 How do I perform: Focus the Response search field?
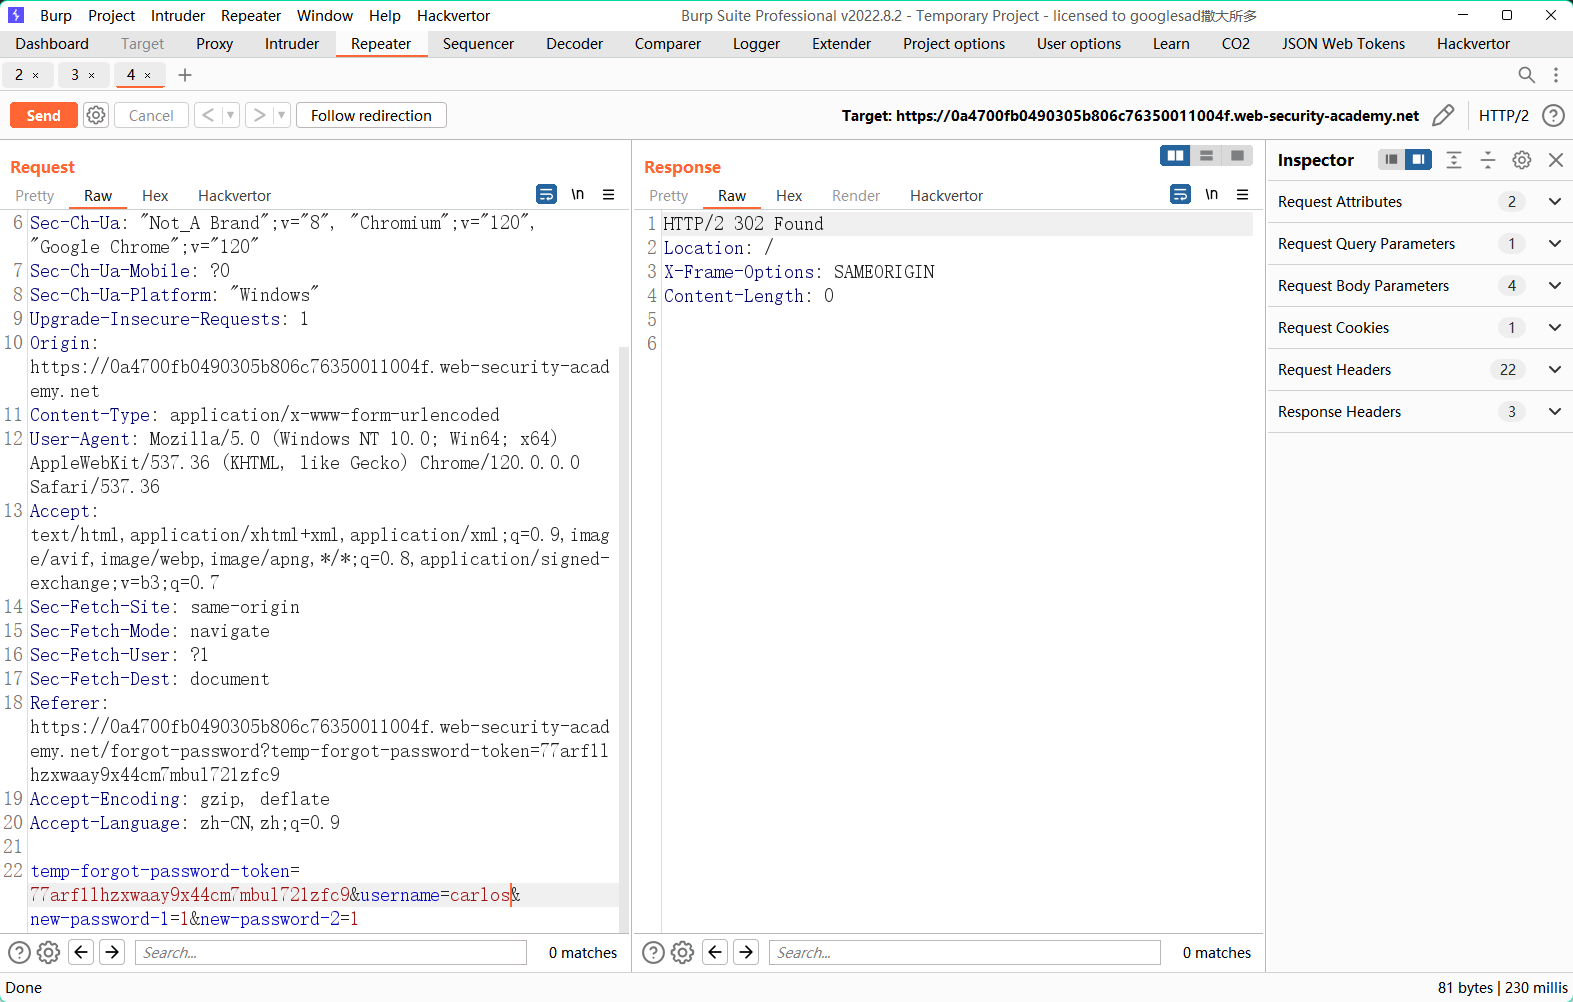click(x=965, y=952)
